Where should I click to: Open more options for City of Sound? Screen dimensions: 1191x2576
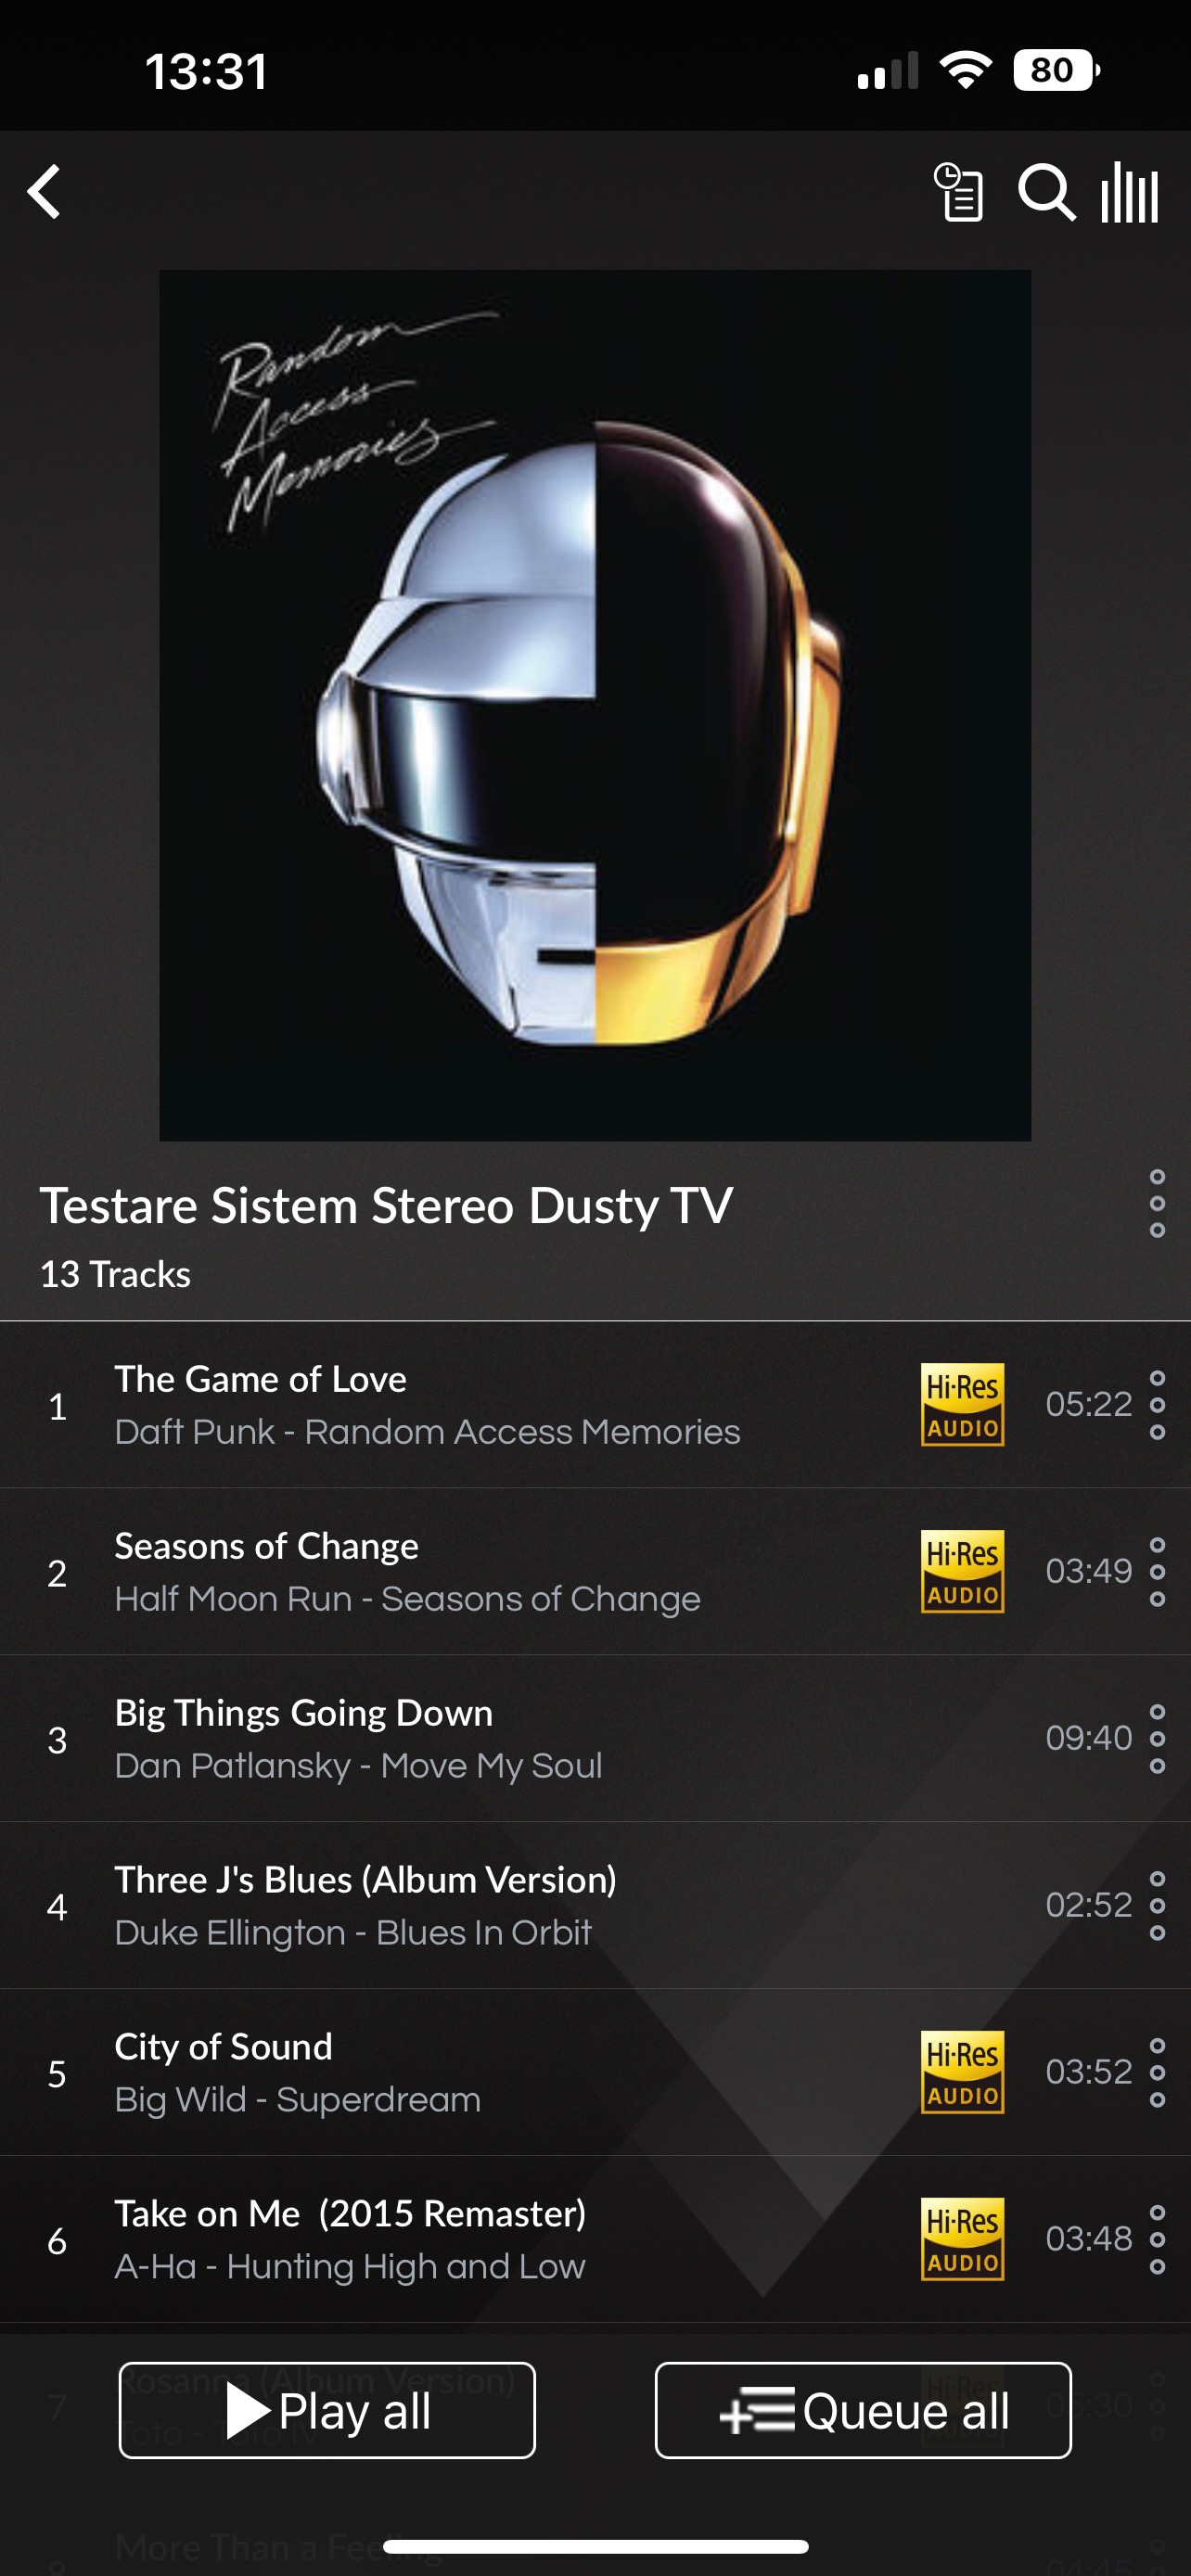(x=1157, y=2073)
